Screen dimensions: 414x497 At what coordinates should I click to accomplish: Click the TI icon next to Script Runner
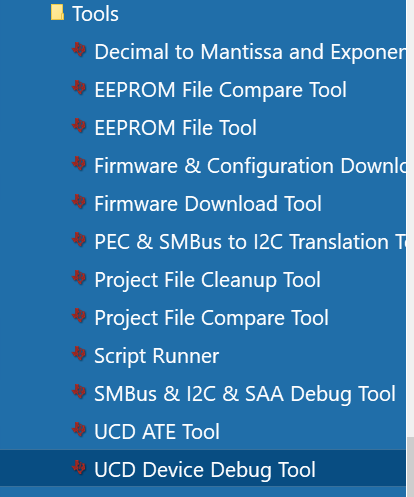[79, 354]
